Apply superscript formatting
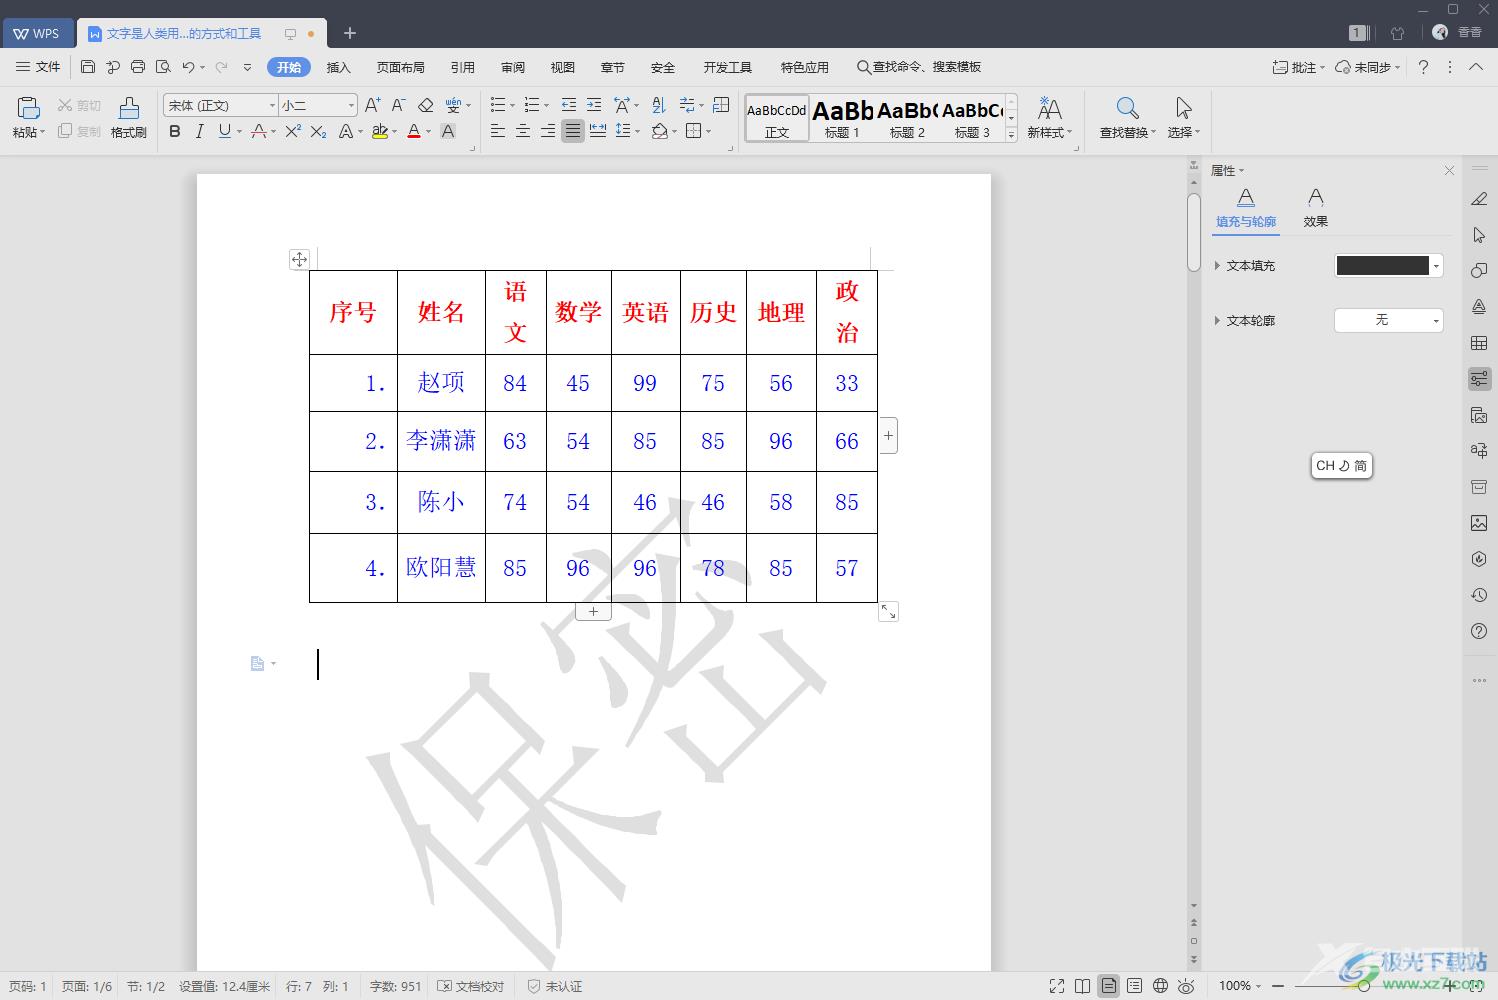This screenshot has height=1000, width=1498. (293, 131)
